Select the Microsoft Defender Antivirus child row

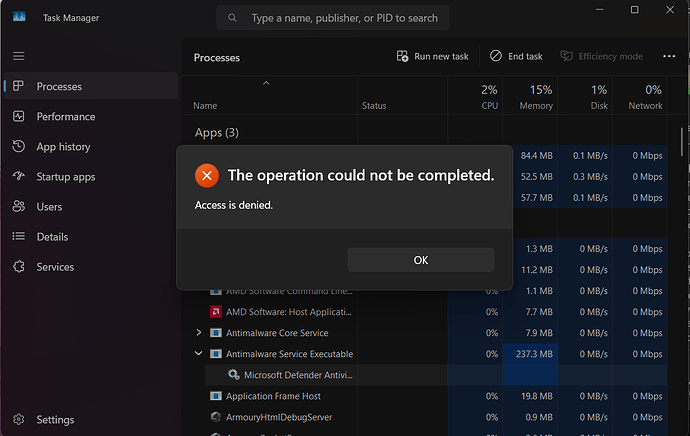[x=297, y=375]
